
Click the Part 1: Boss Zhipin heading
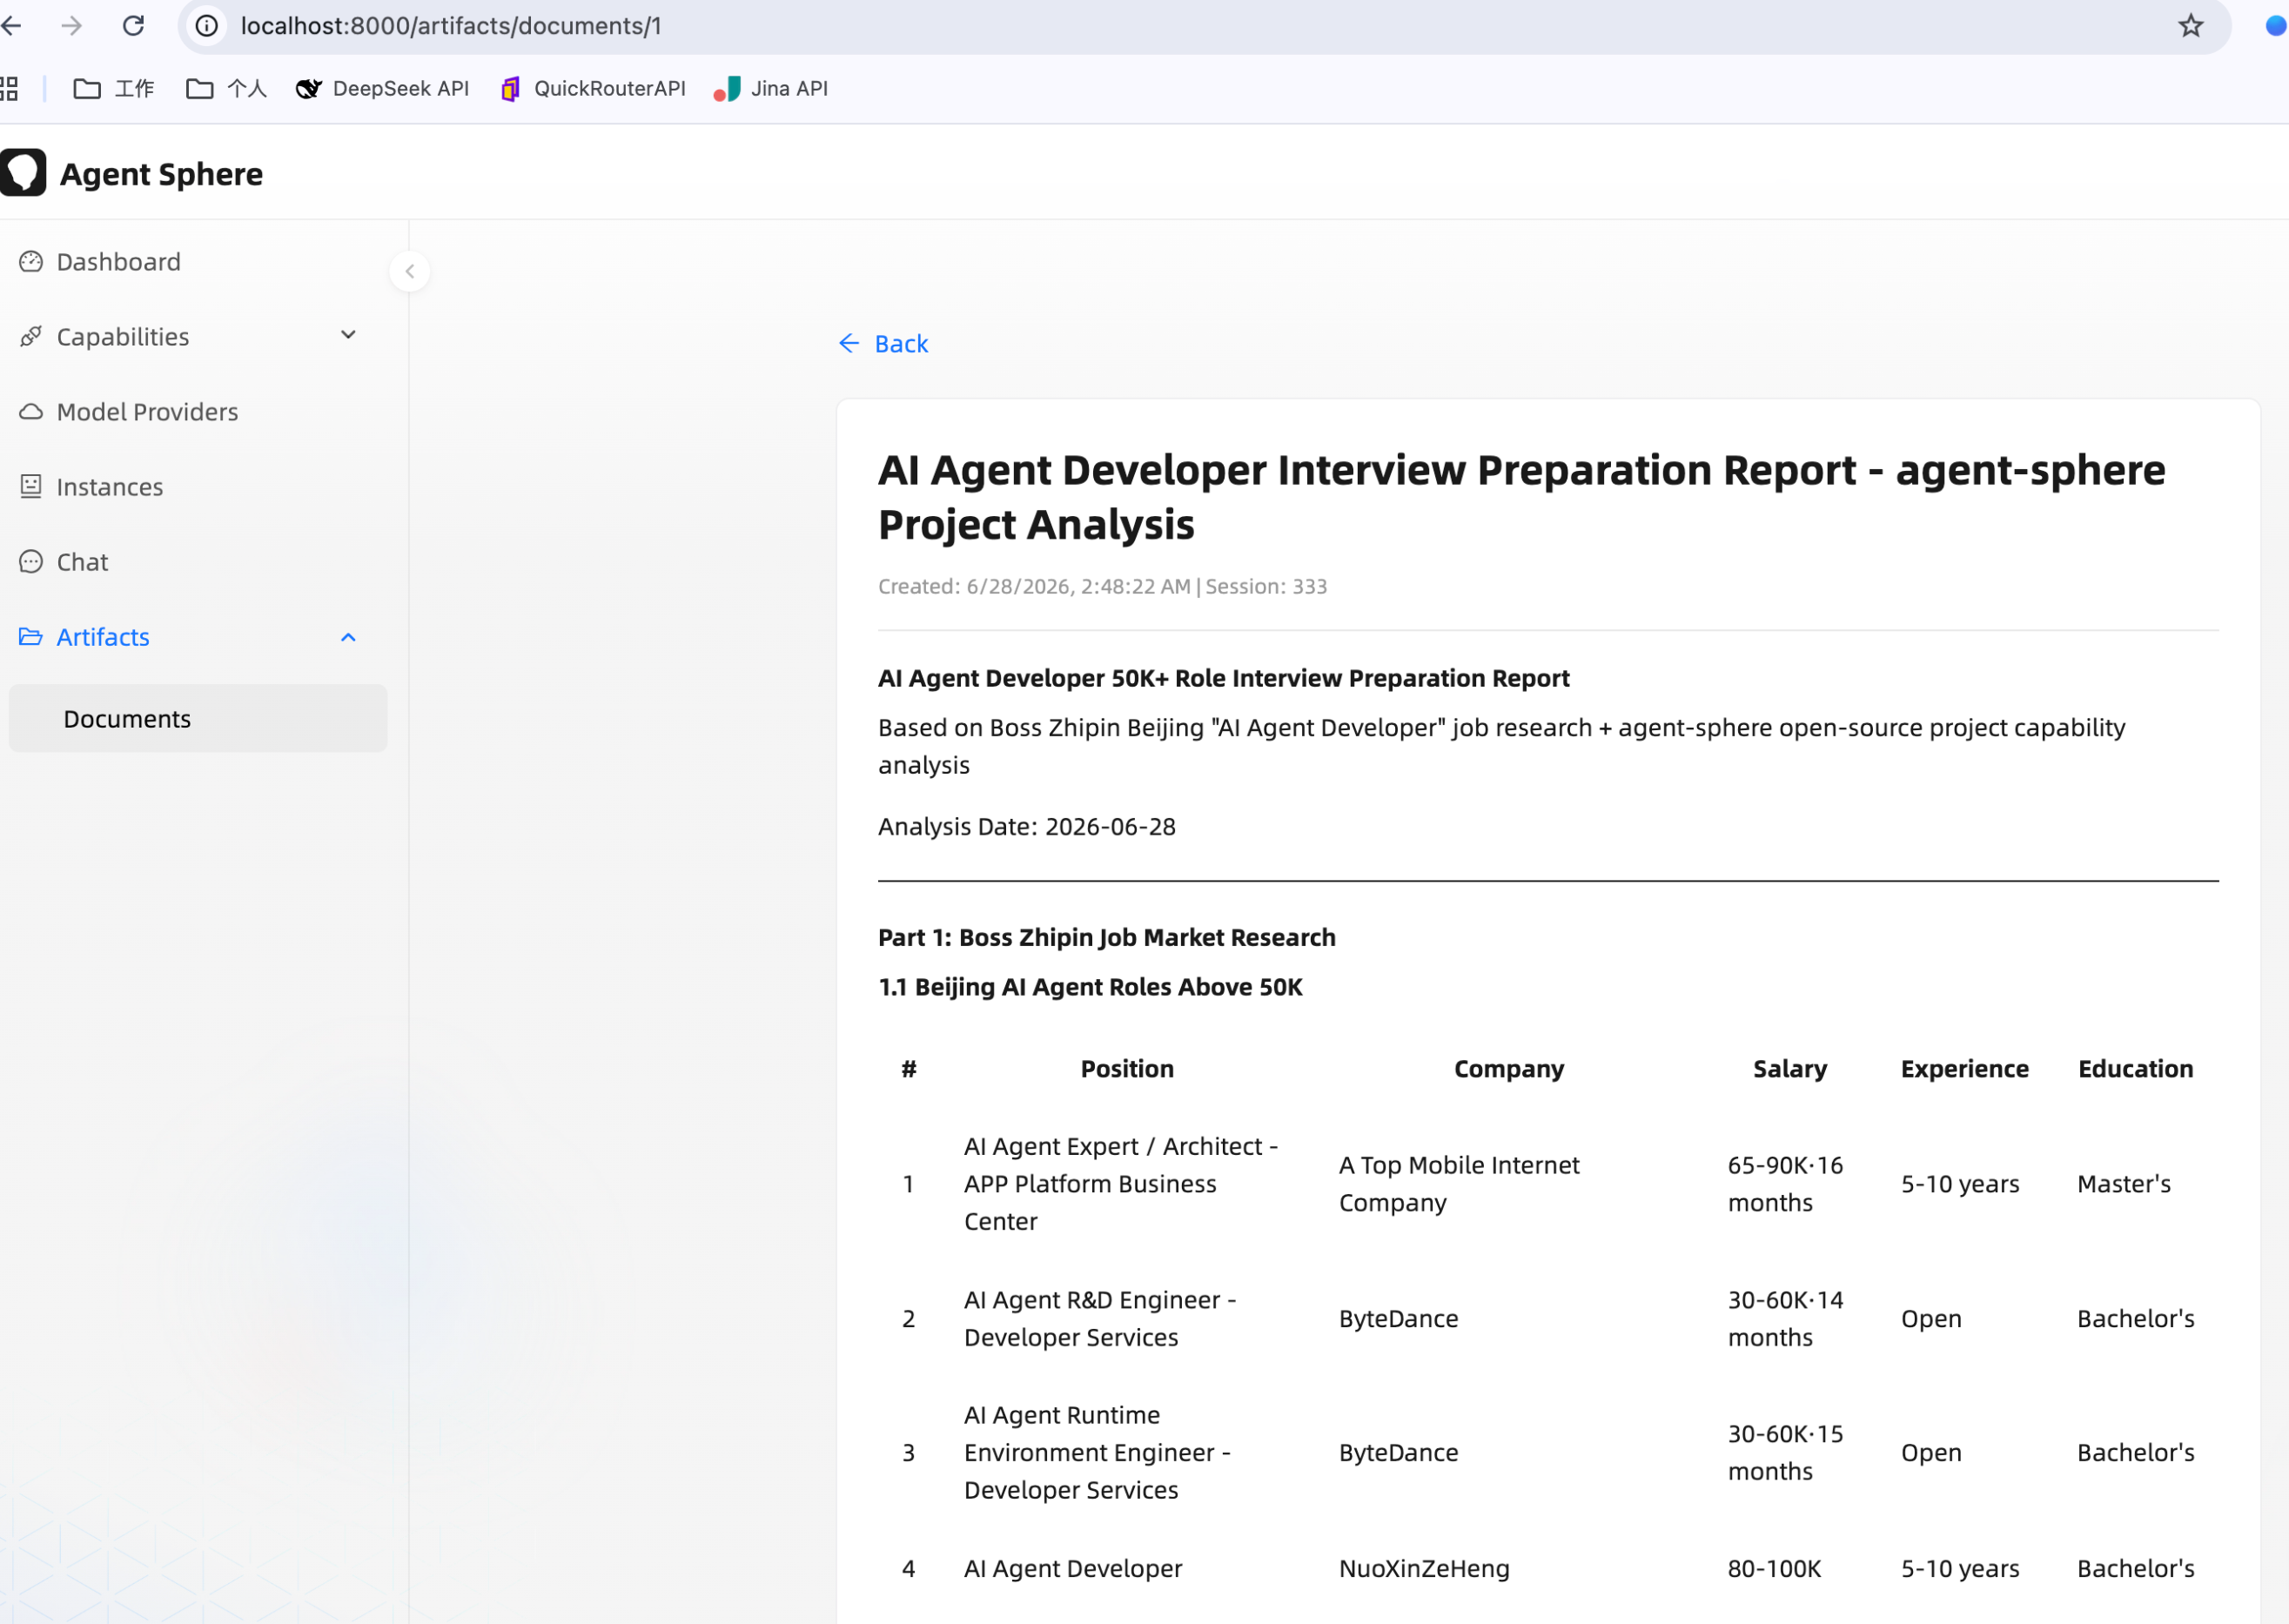1107,938
